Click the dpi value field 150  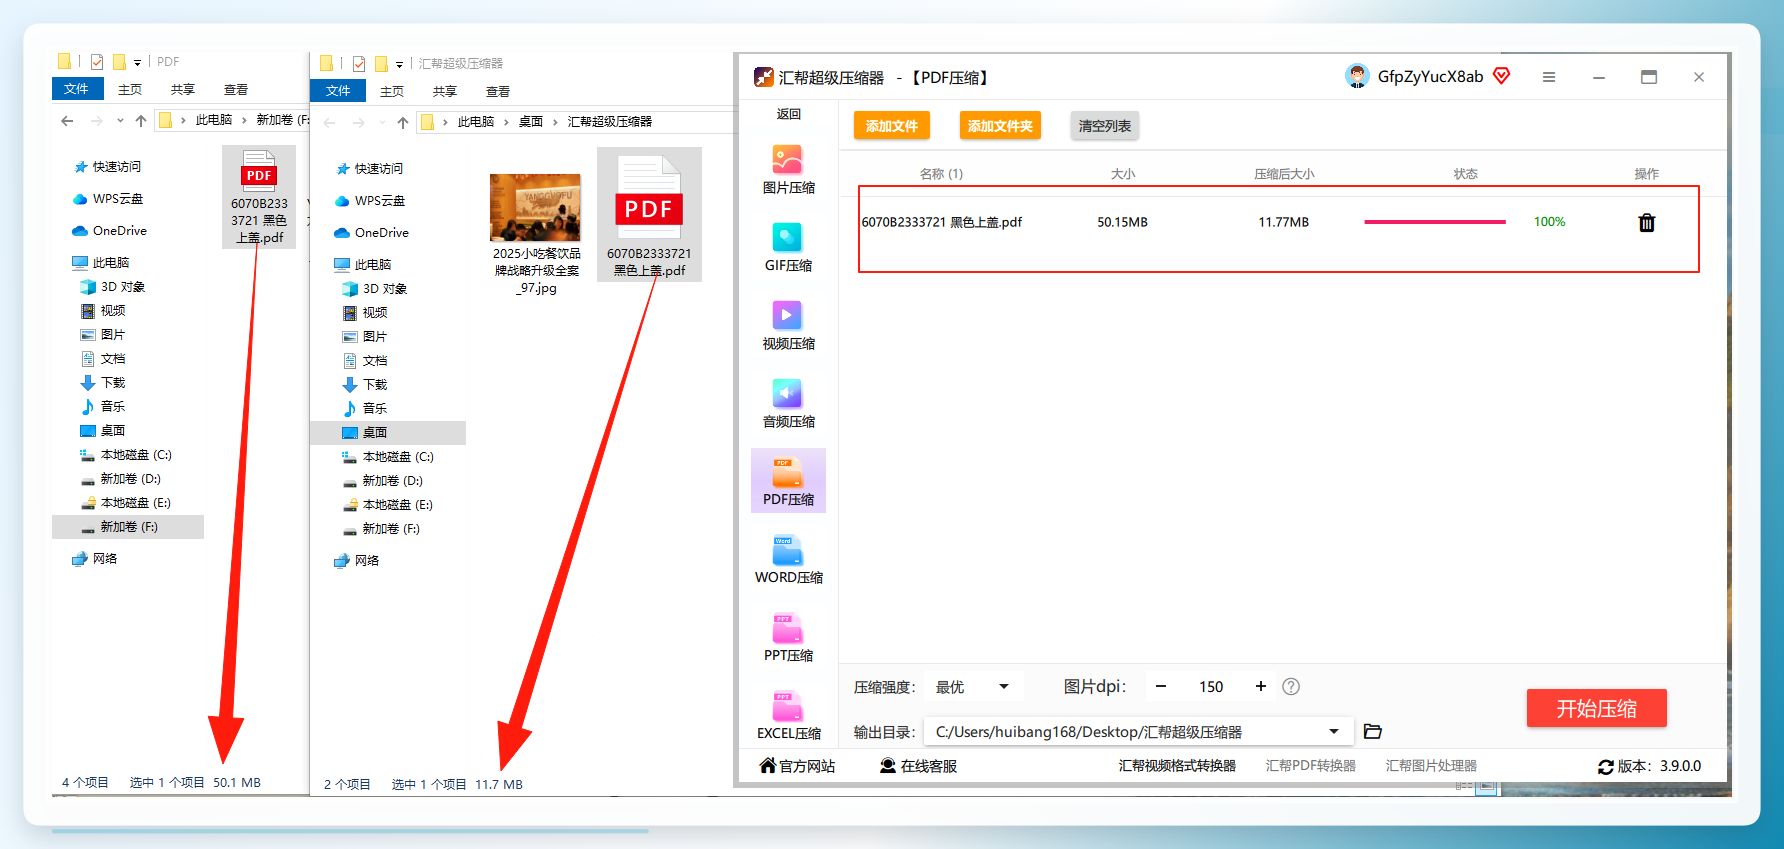click(1211, 687)
